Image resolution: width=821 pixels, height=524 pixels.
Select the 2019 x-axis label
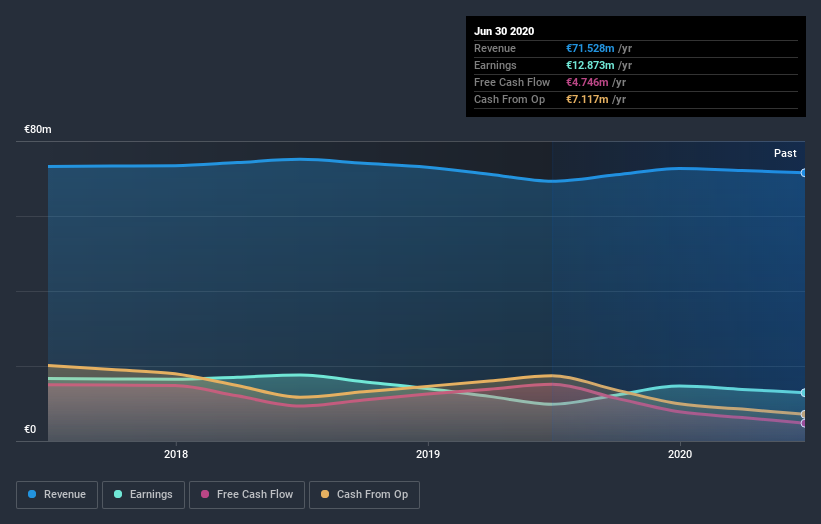click(428, 454)
